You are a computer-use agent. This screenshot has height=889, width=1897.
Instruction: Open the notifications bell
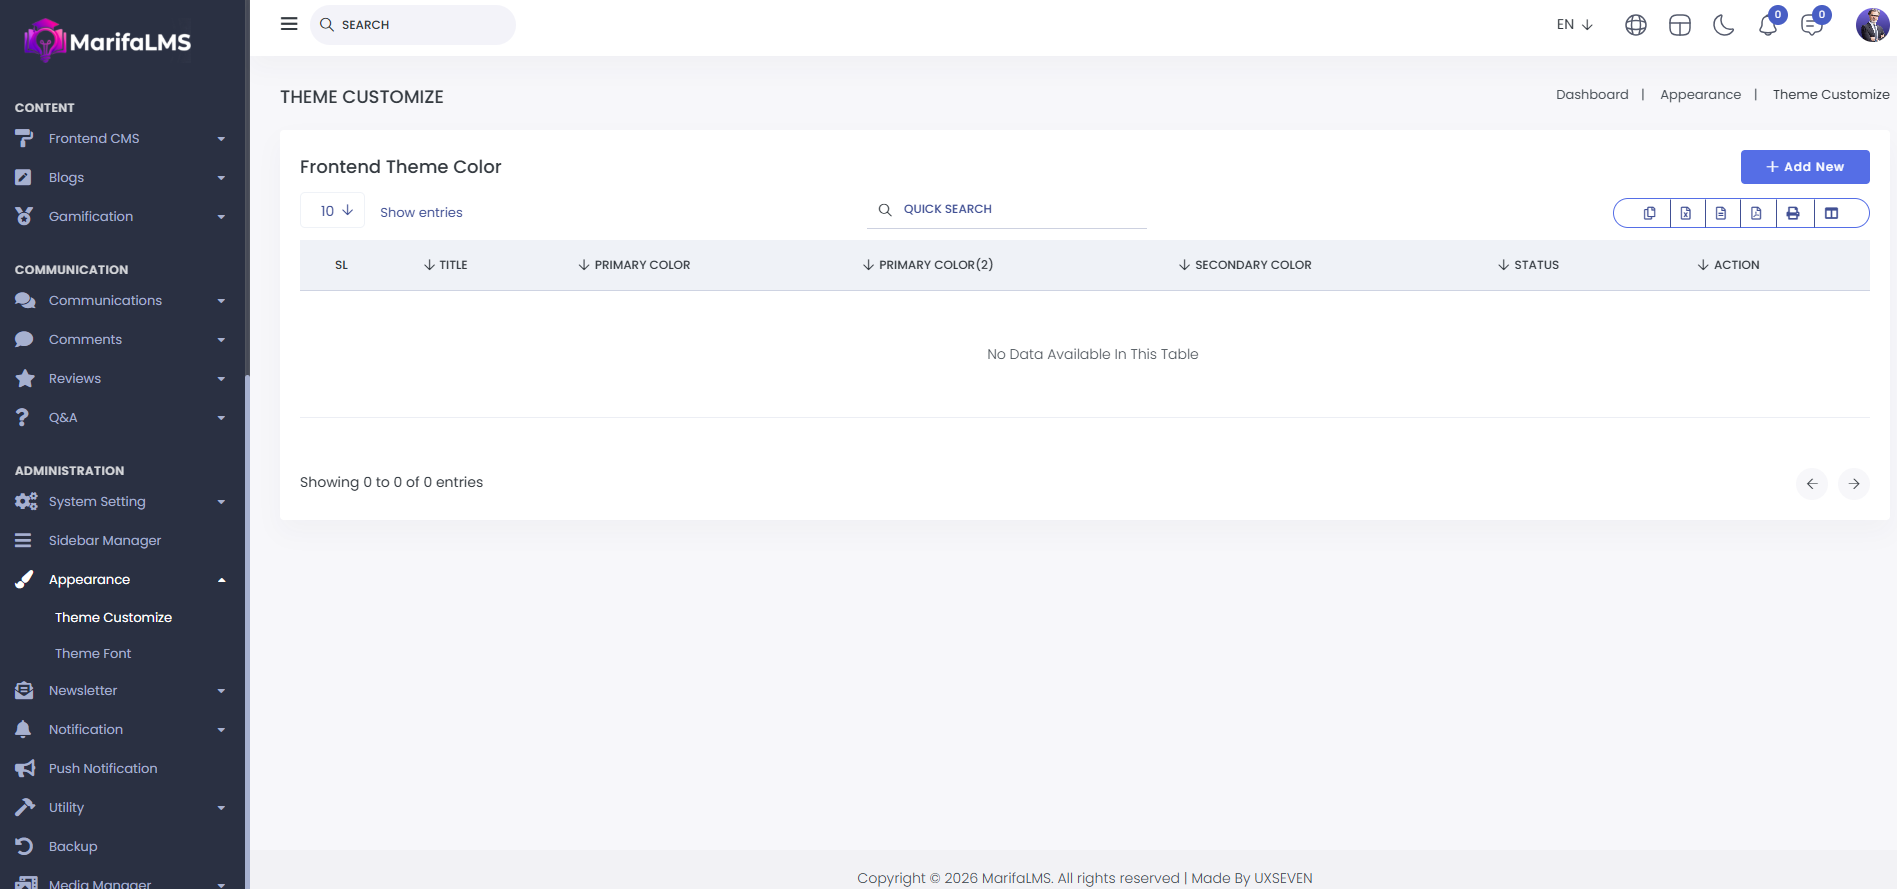pos(1767,25)
